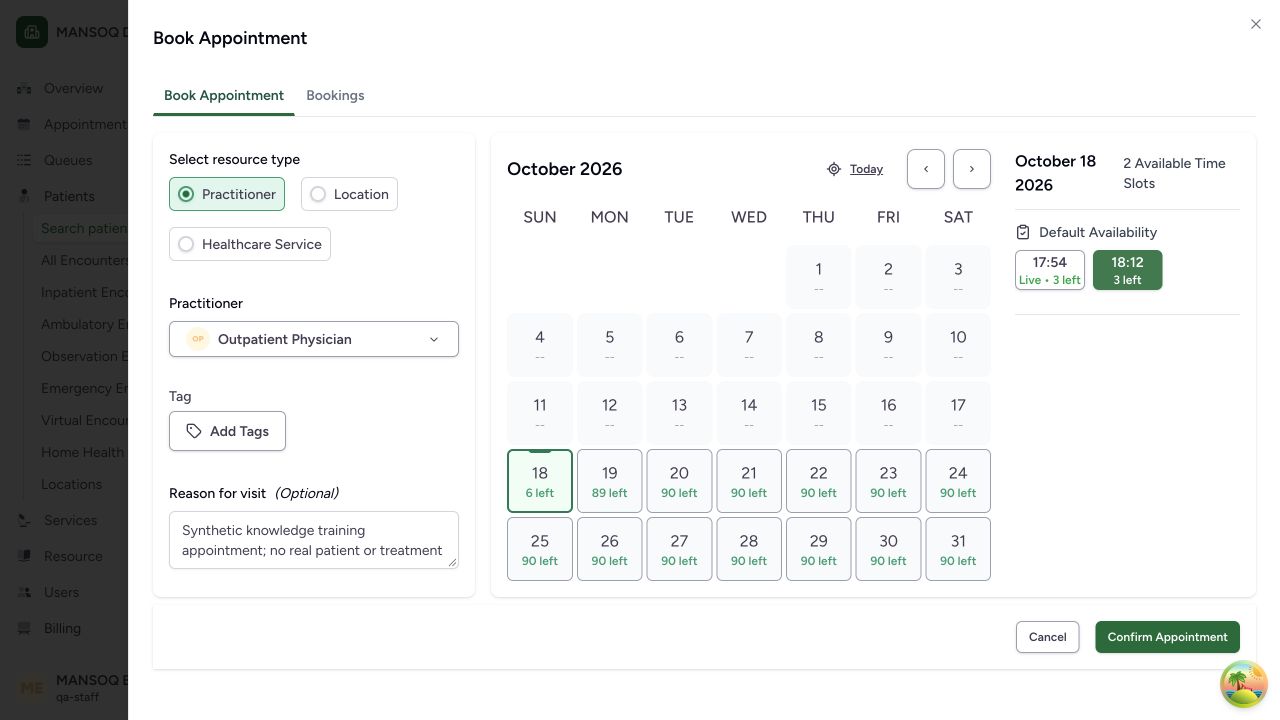Viewport: 1280px width, 720px height.
Task: Click the Patients sidebar icon
Action: pos(24,196)
